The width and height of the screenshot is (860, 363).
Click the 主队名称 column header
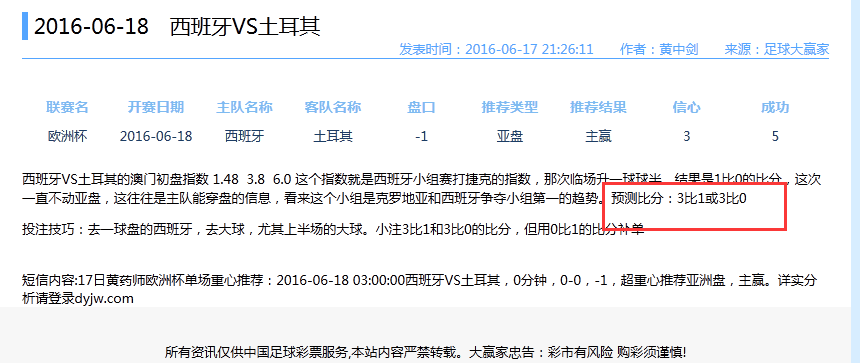[245, 107]
